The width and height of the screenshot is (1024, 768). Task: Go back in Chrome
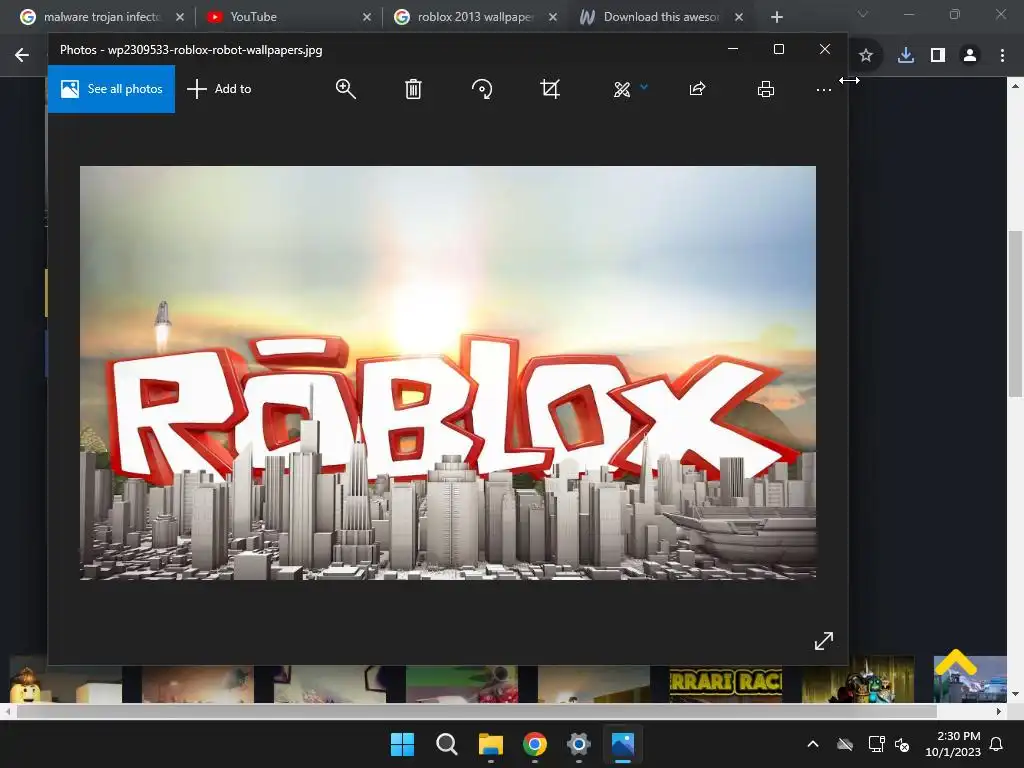[22, 56]
